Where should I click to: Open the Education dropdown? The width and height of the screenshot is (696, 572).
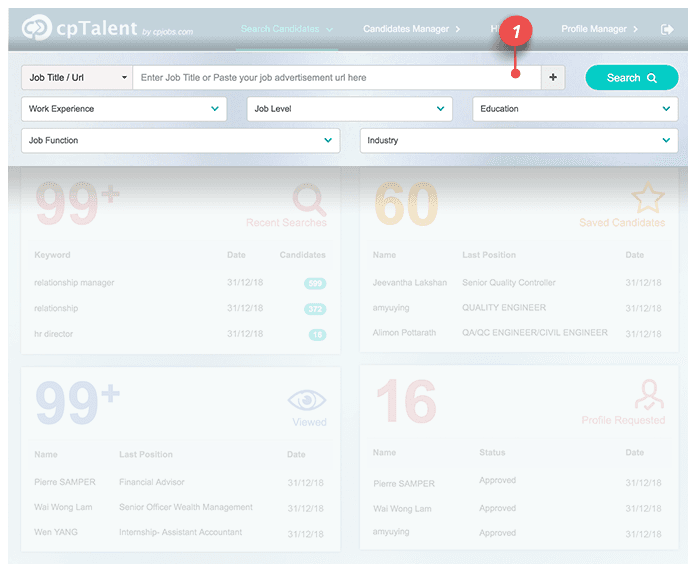click(575, 109)
